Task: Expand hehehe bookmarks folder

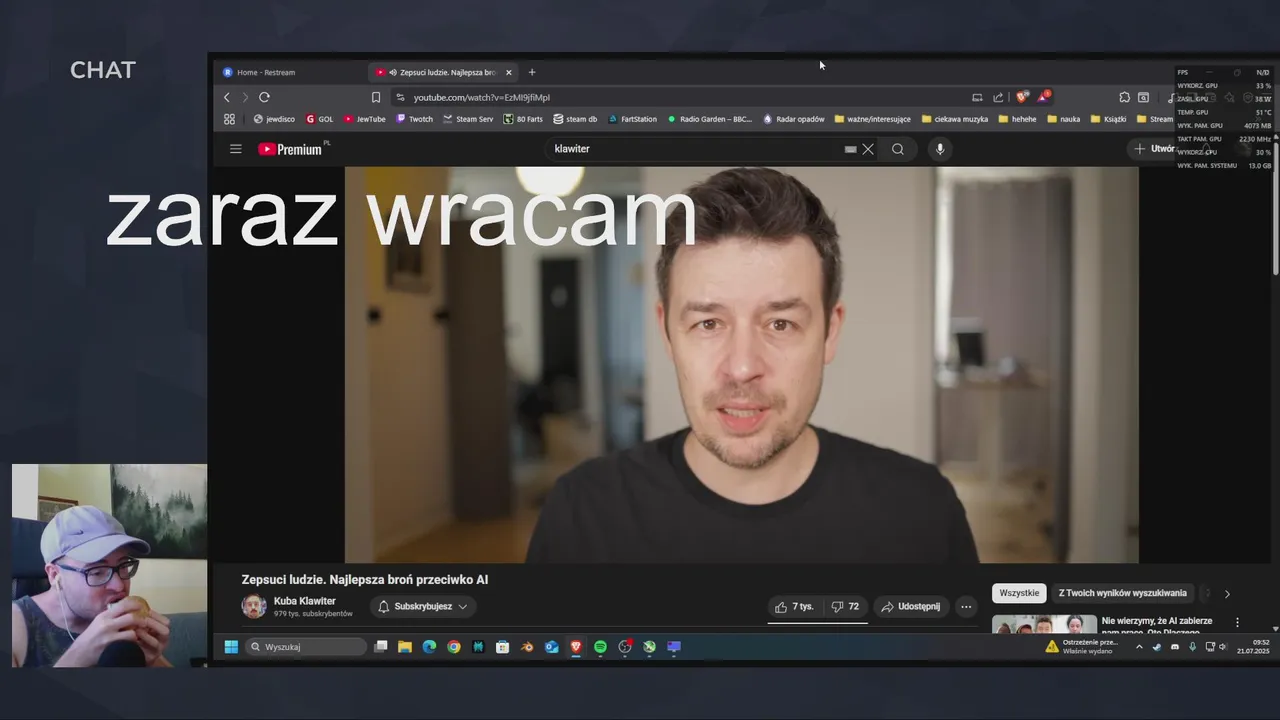Action: pos(1017,119)
